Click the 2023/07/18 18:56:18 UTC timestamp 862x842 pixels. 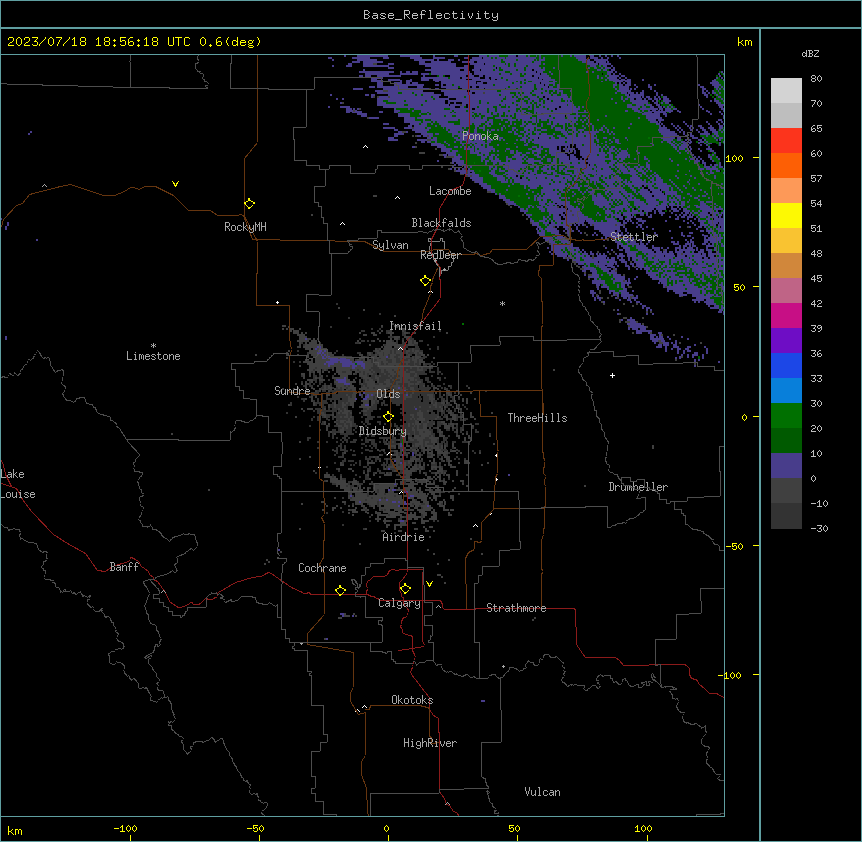coord(98,42)
